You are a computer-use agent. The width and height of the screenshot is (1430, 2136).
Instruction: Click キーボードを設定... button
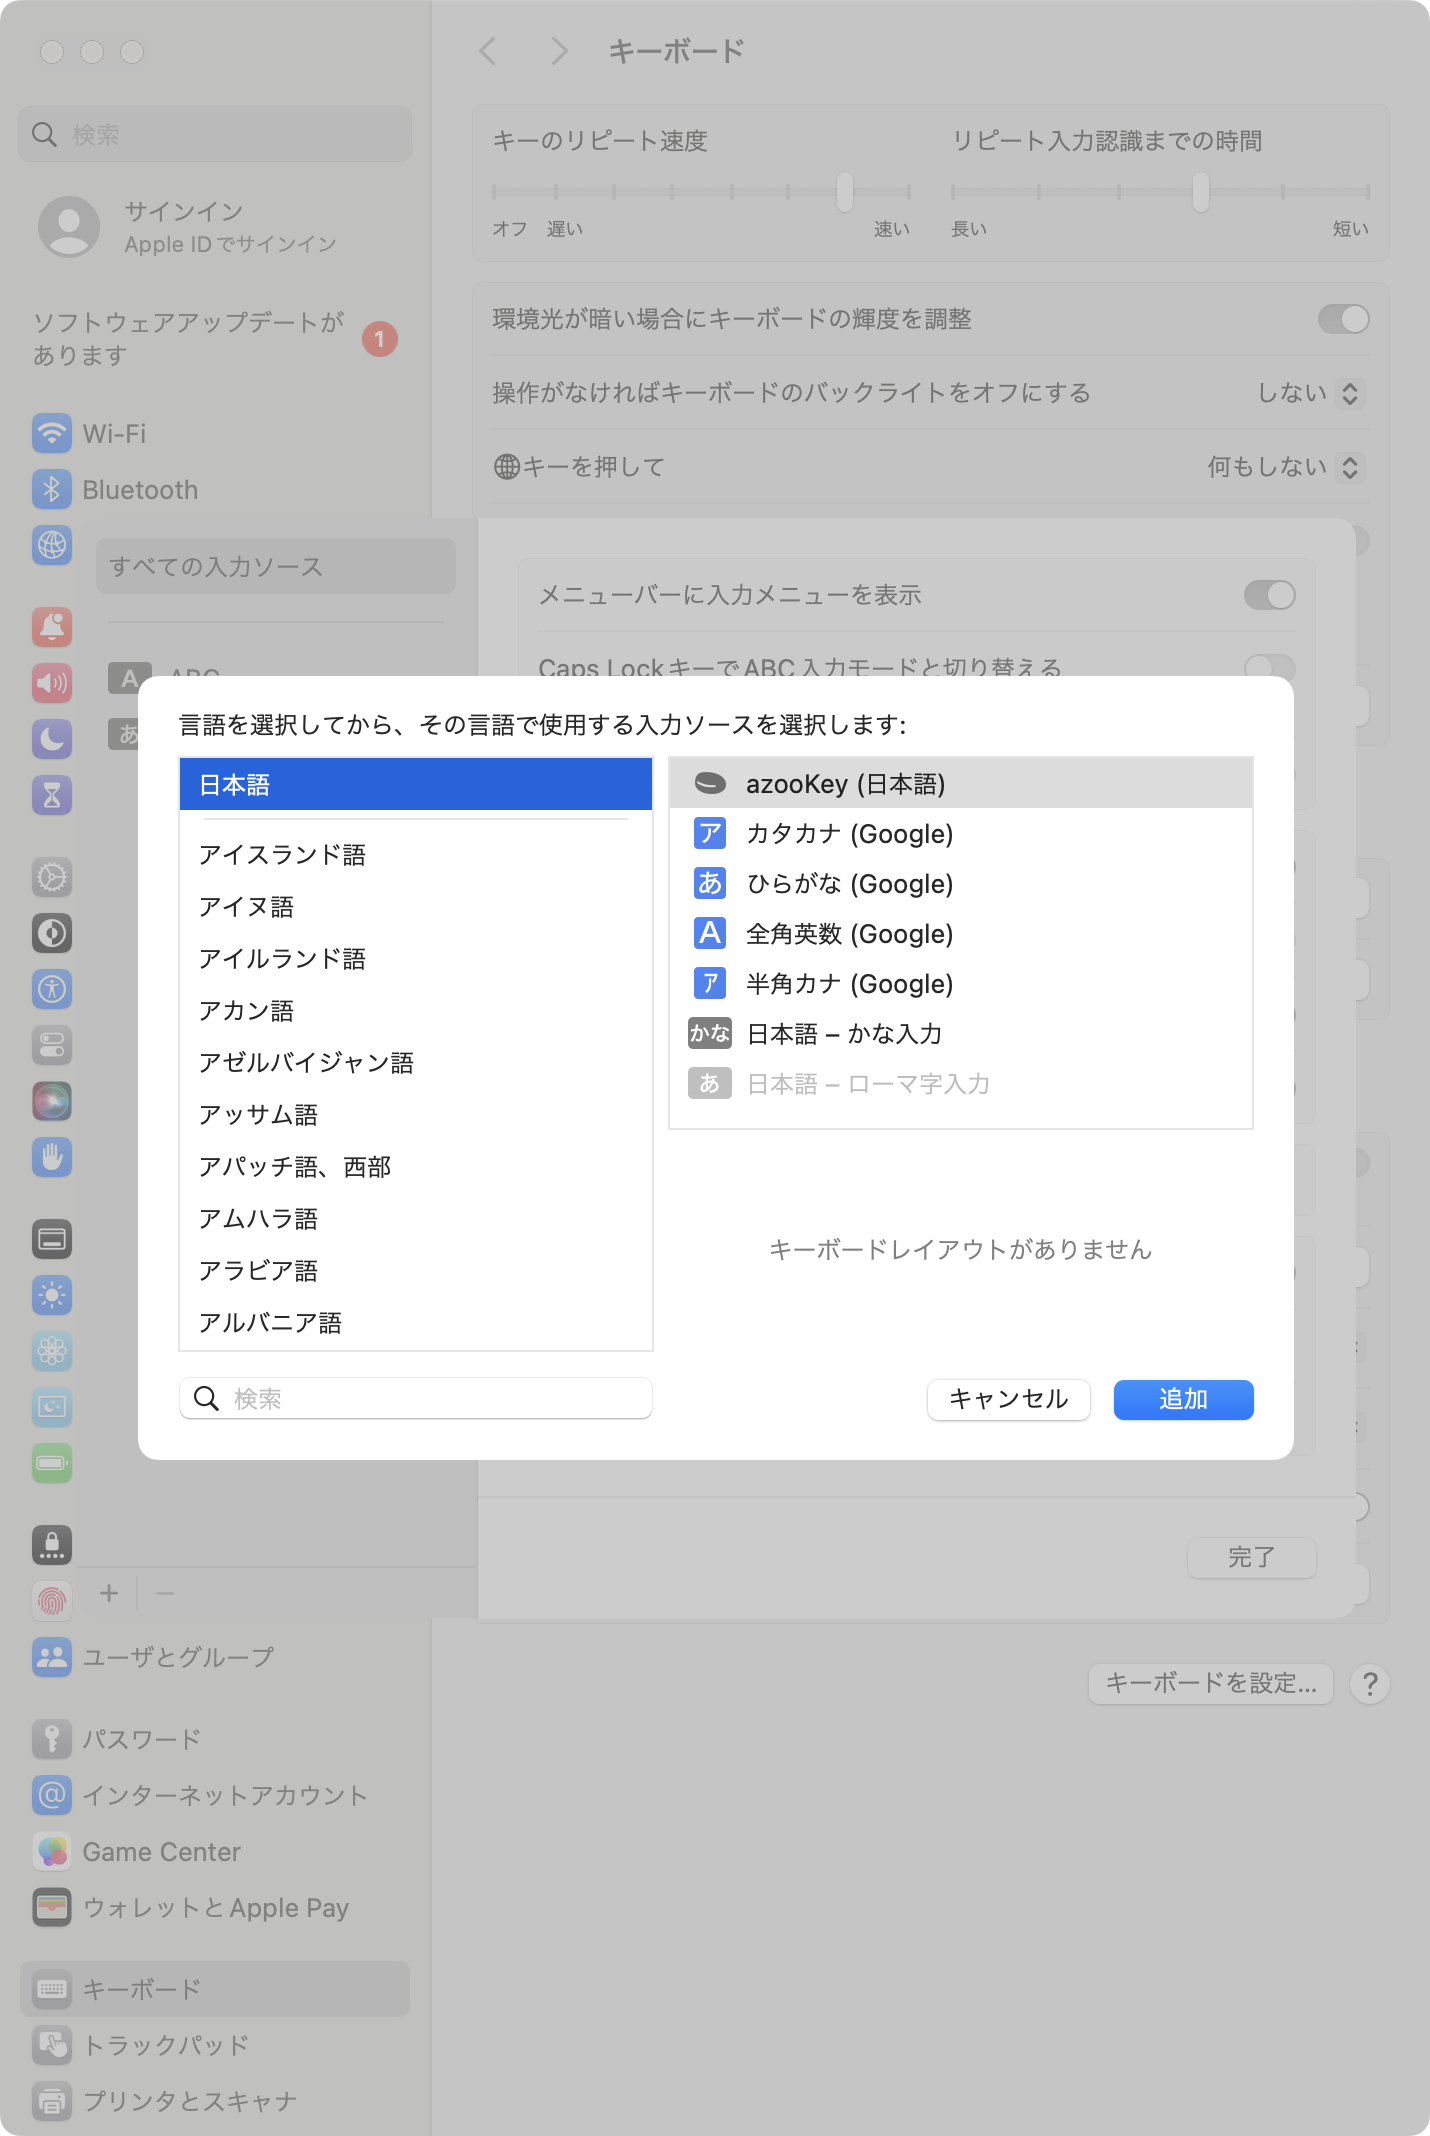point(1210,1683)
